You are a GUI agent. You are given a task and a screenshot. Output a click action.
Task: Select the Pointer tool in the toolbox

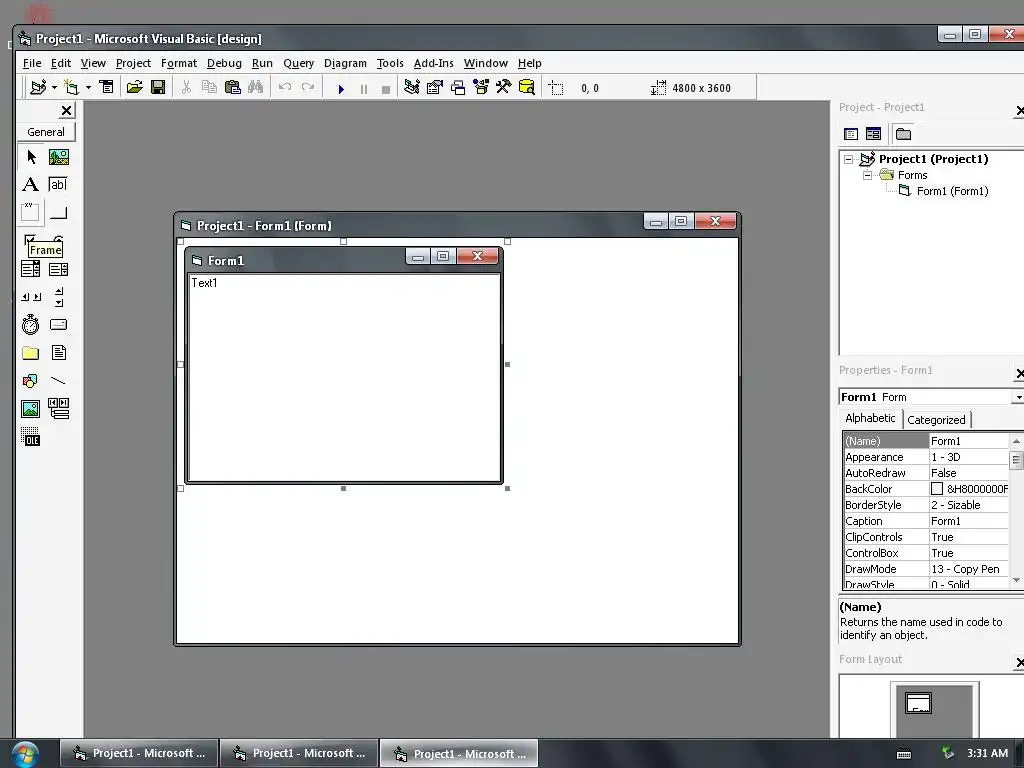[31, 157]
